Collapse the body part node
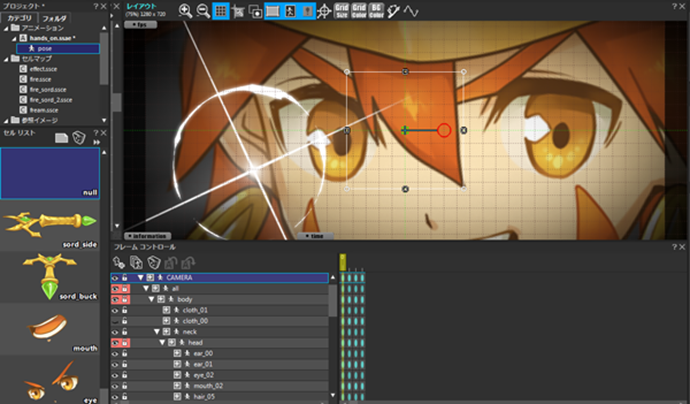Image resolution: width=690 pixels, height=404 pixels. [x=151, y=299]
